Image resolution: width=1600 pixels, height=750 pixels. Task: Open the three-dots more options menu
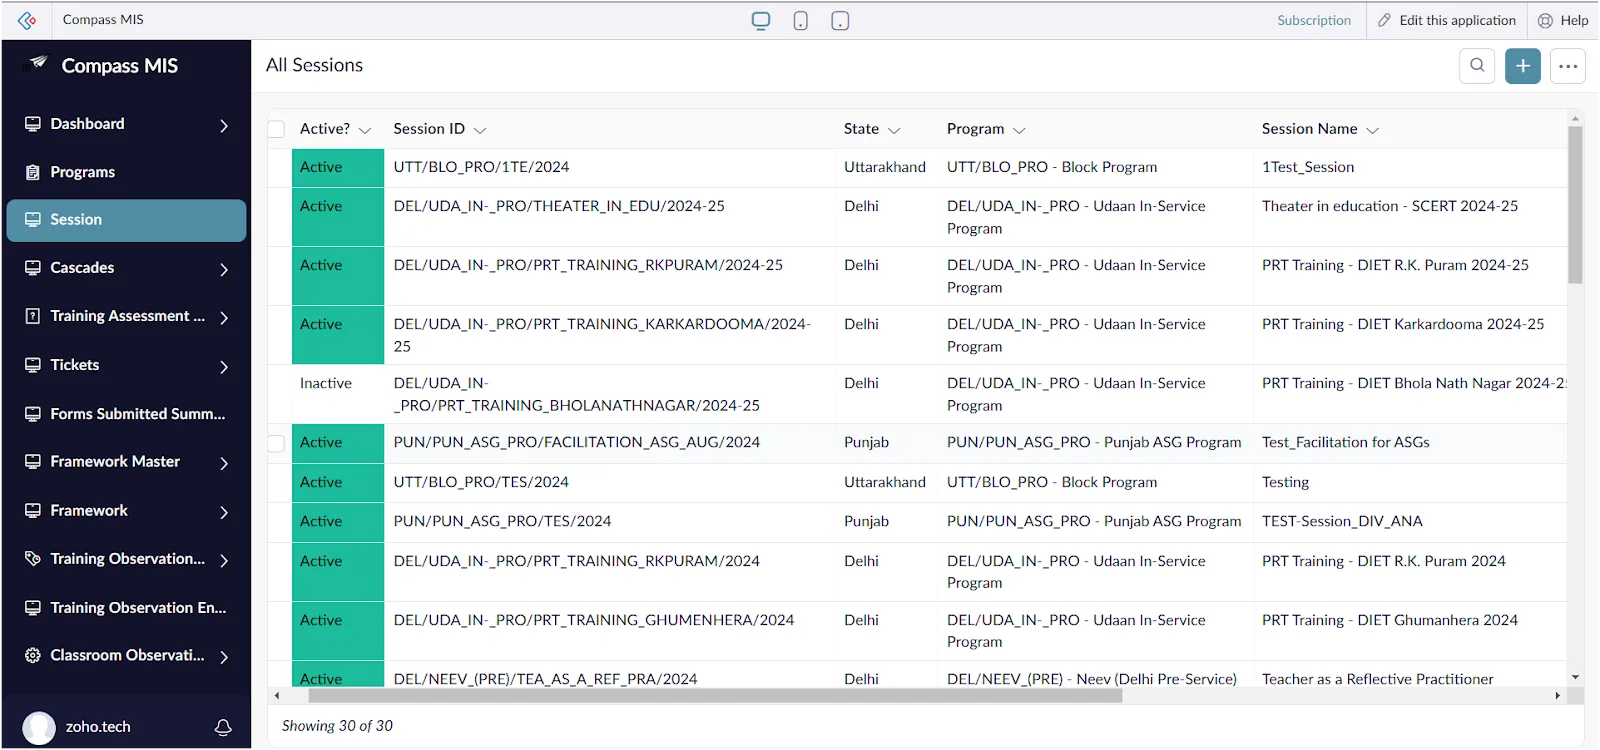(1568, 66)
